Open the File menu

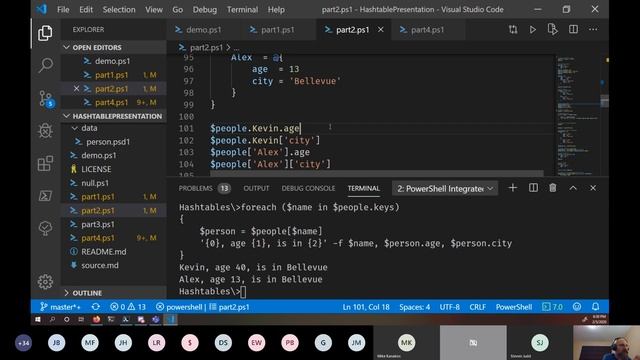[63, 9]
